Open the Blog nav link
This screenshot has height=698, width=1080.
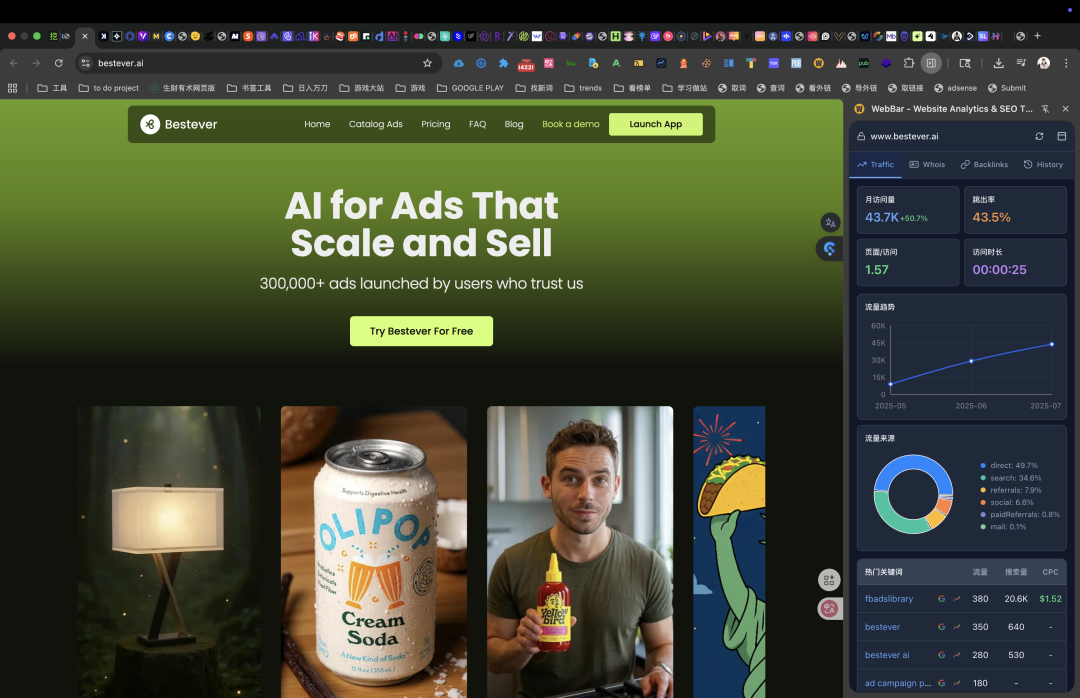click(x=514, y=124)
